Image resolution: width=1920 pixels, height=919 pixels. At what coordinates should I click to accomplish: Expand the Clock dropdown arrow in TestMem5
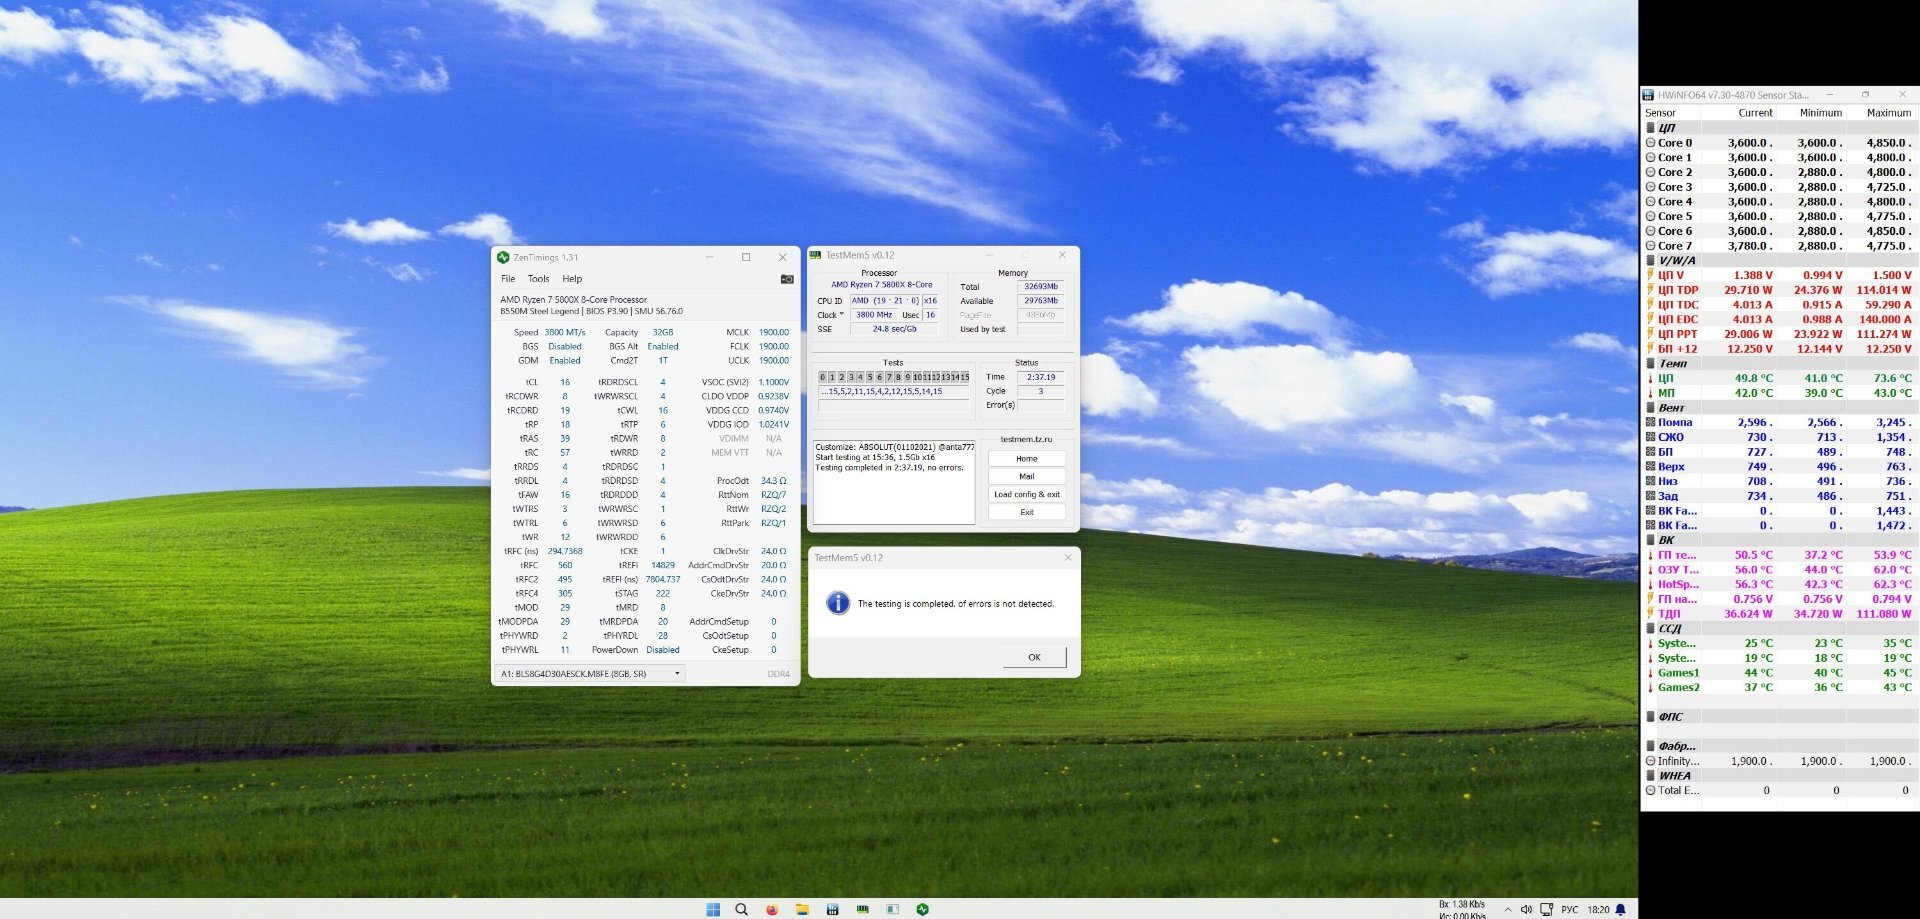[x=842, y=315]
